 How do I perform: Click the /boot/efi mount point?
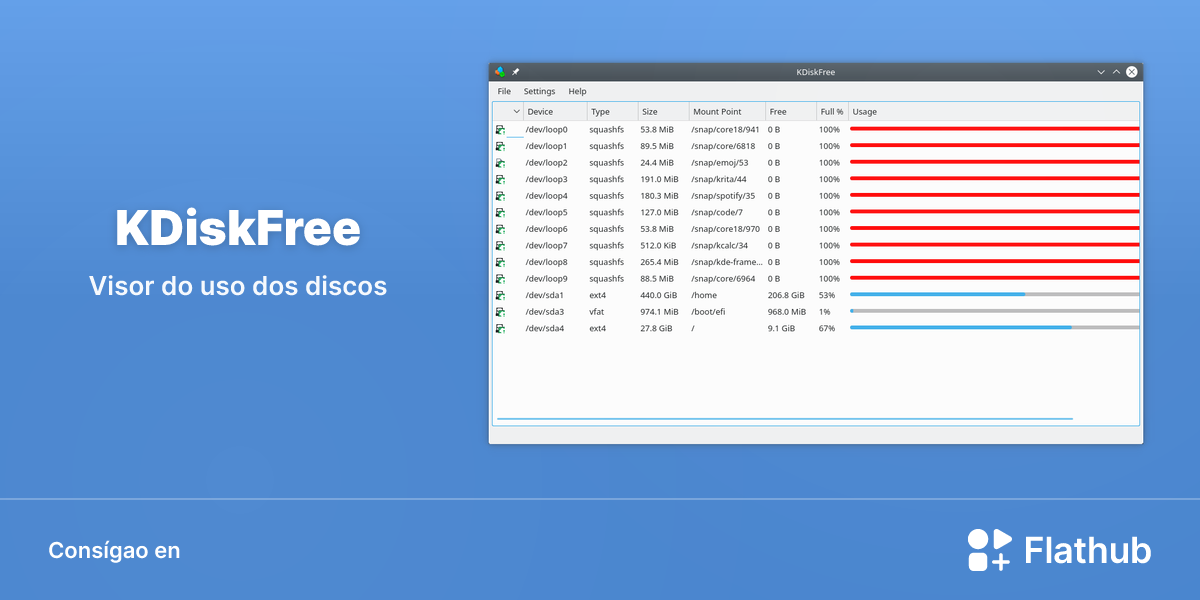point(708,312)
